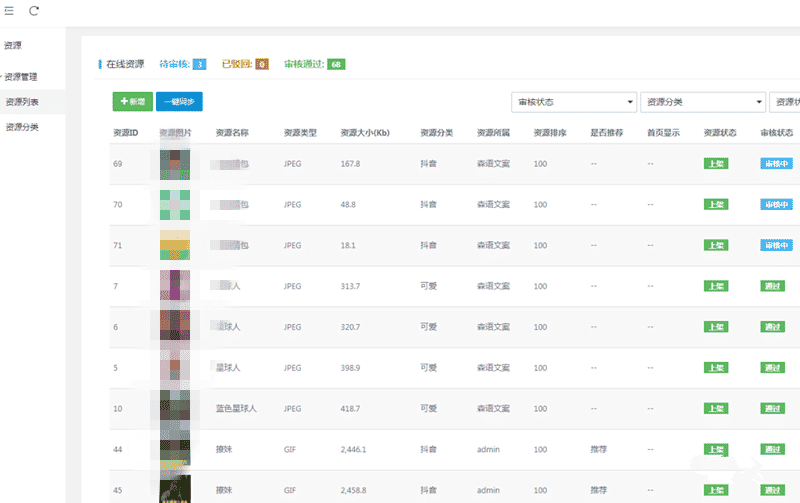
Task: Click the 审核通过 count badge showing 68
Action: [x=336, y=64]
